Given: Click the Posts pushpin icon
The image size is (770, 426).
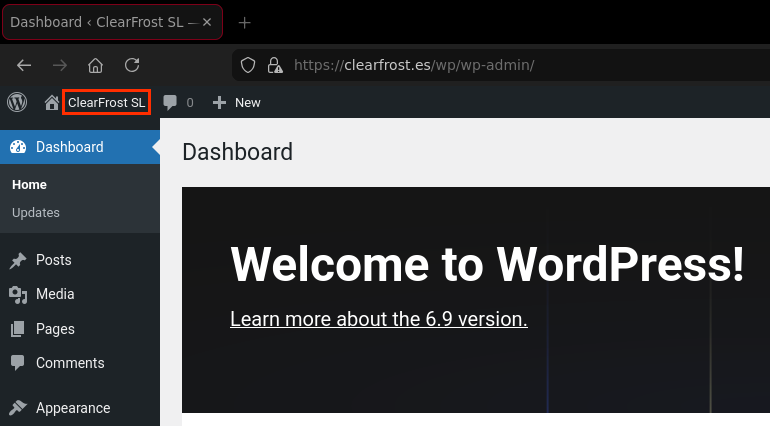Looking at the screenshot, I should pos(18,260).
